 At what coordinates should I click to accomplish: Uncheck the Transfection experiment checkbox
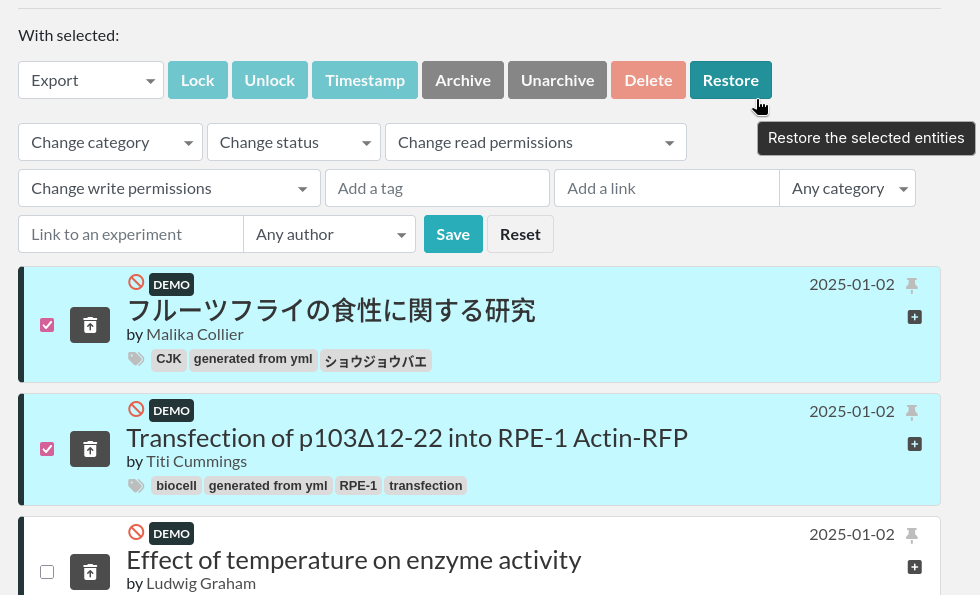tap(47, 449)
